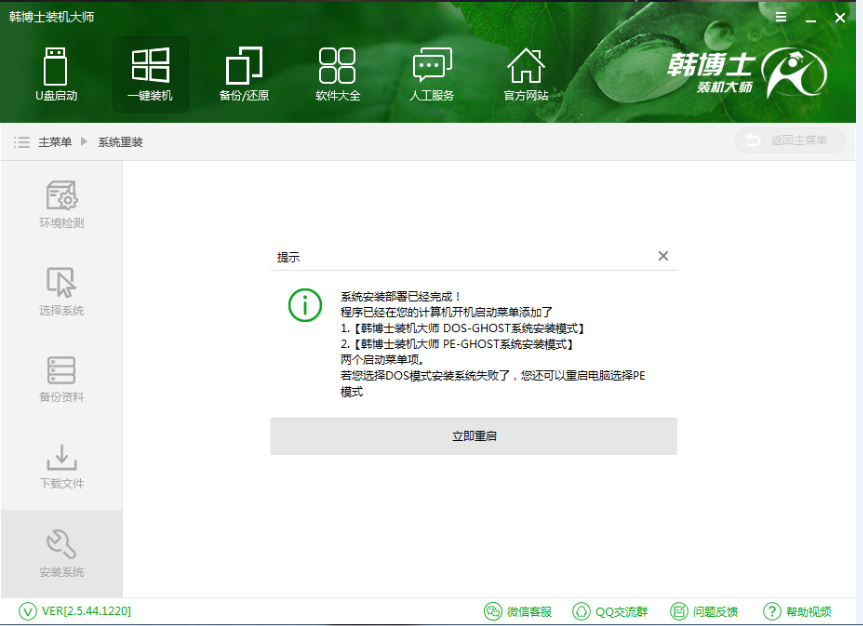Open 问题反馈 link text in footer
The image size is (863, 626).
point(715,612)
